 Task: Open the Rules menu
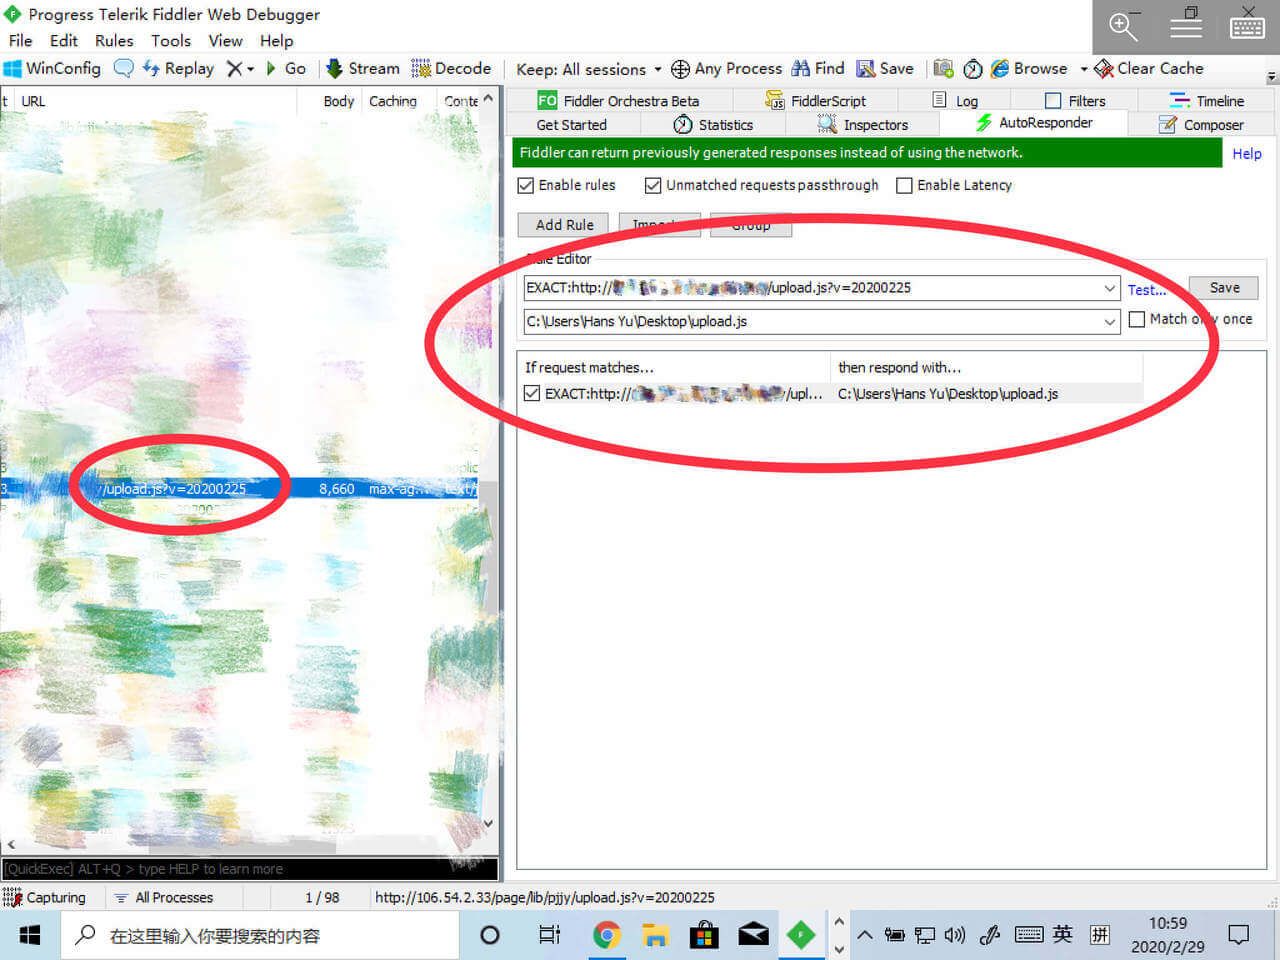[x=114, y=41]
